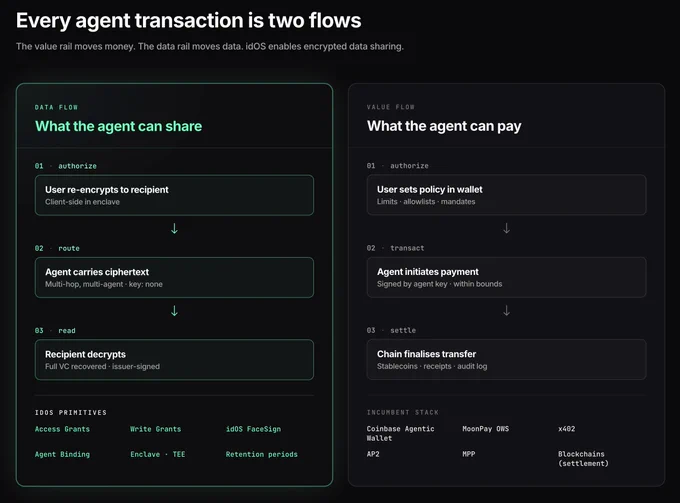Screen dimensions: 680x503
Task: Click Coinbase Agentic Wallet in incumbent stack
Action: 400,433
